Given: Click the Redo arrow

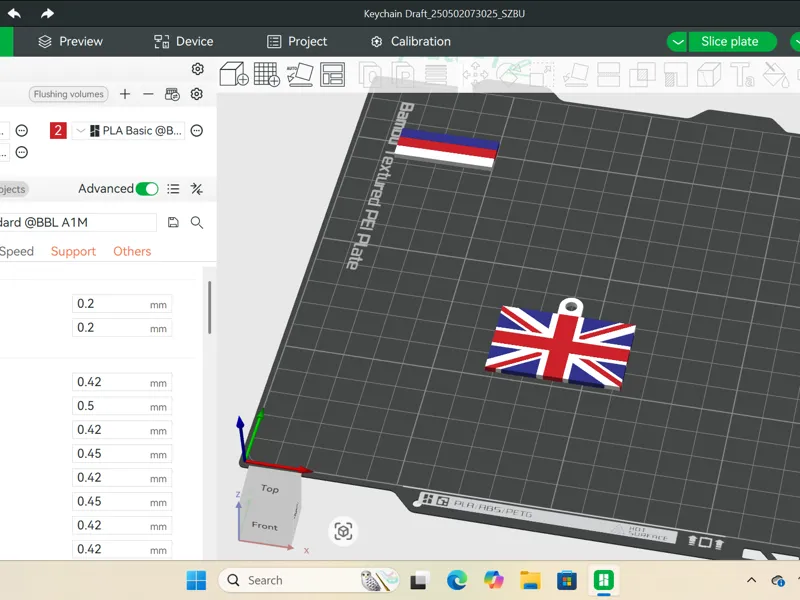Looking at the screenshot, I should pyautogui.click(x=47, y=13).
